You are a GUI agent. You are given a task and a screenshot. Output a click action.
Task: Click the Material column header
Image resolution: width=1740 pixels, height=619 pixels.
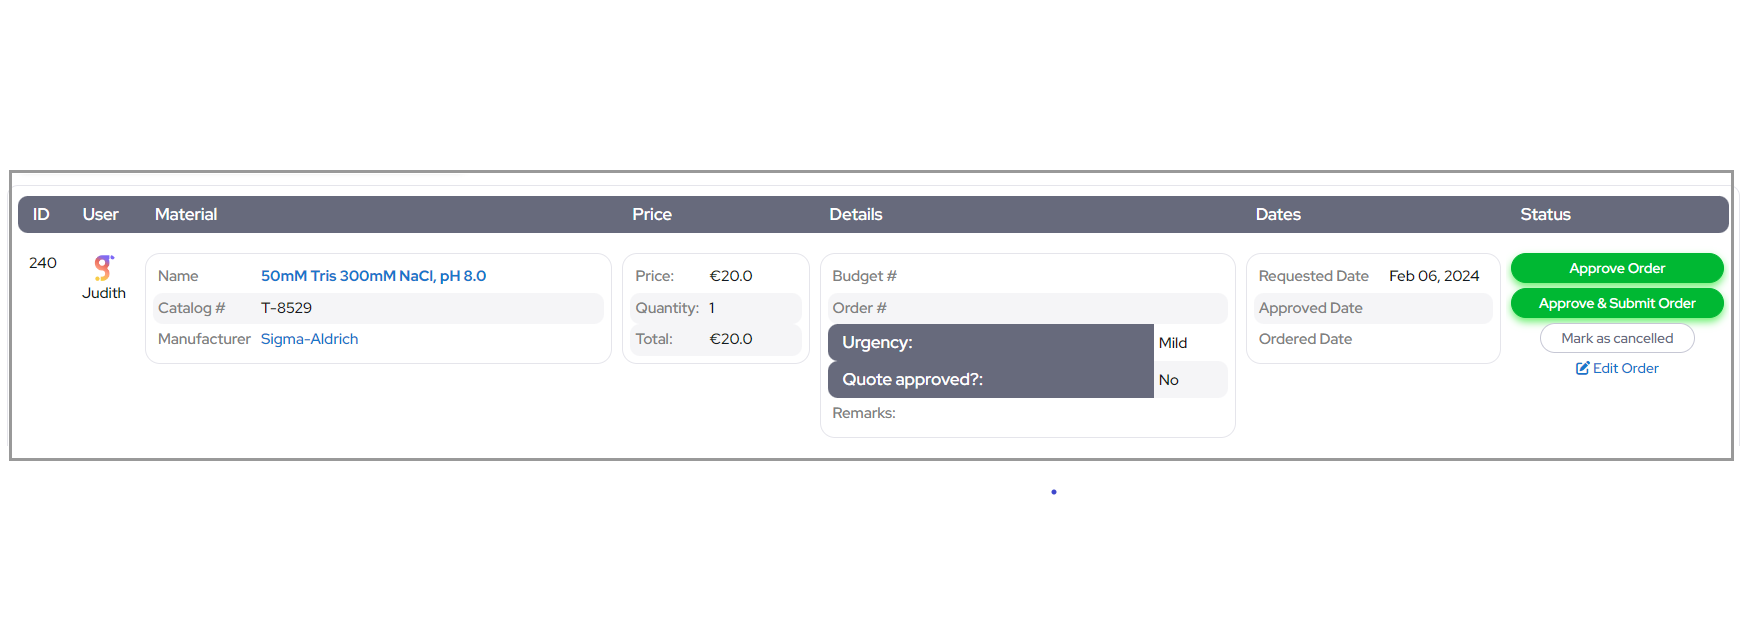coord(186,214)
